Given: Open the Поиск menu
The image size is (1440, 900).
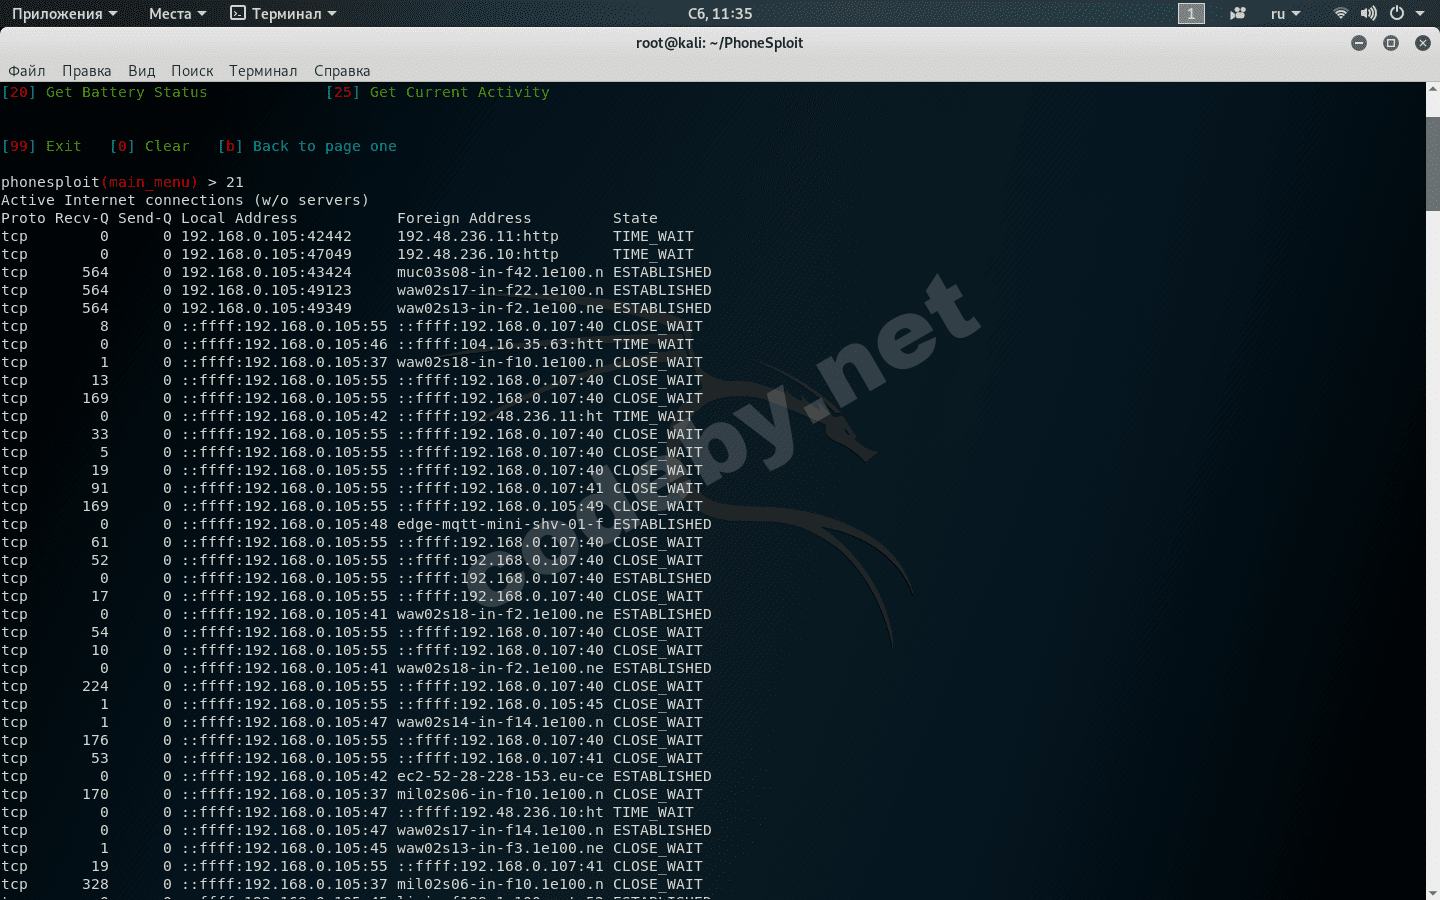Looking at the screenshot, I should point(192,70).
